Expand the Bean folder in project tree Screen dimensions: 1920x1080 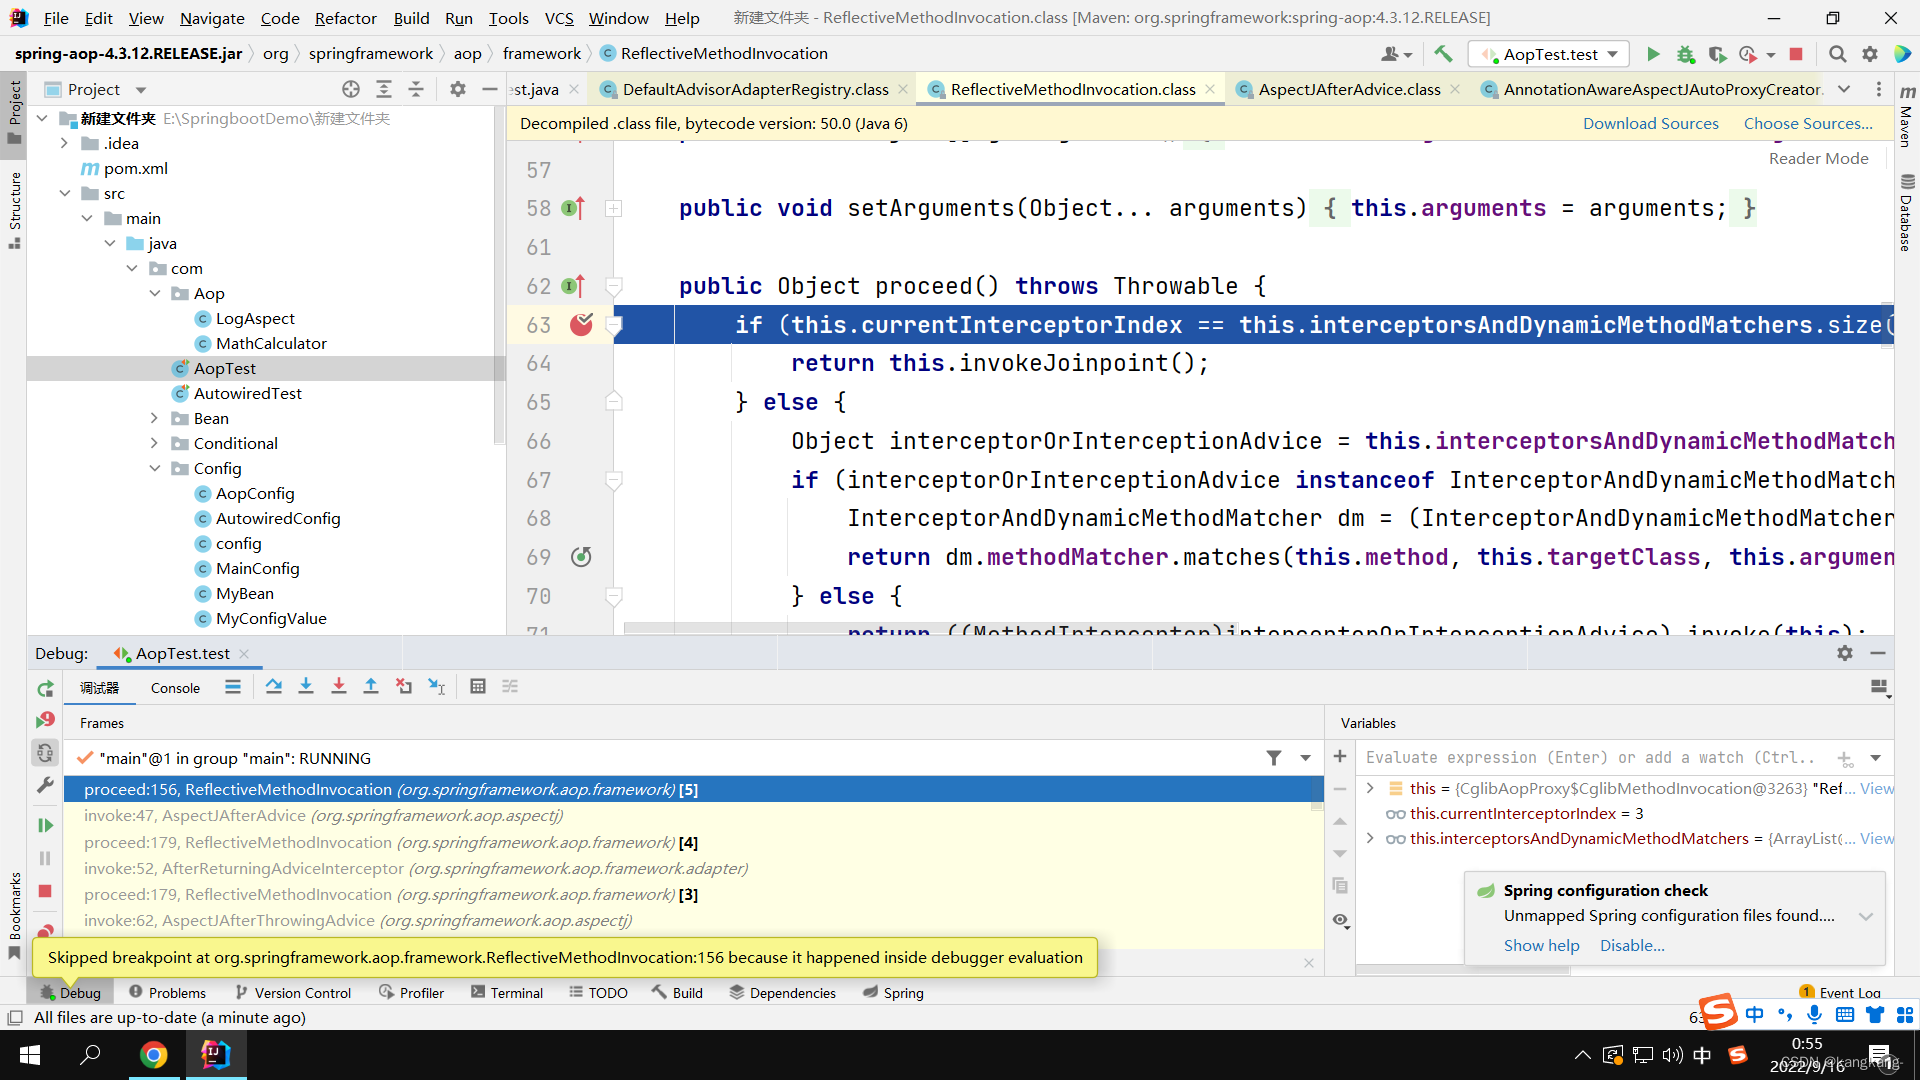pos(154,418)
